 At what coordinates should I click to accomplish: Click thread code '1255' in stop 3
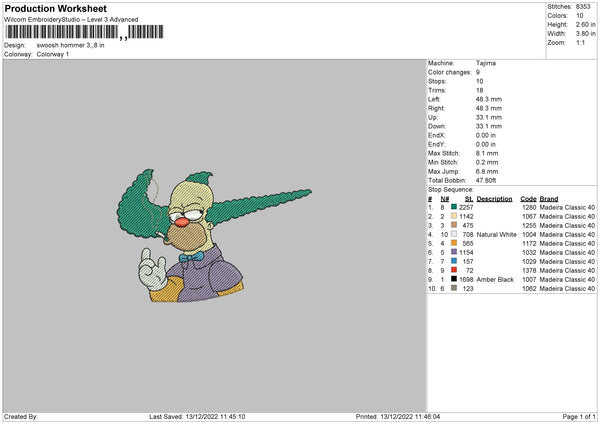click(x=529, y=225)
